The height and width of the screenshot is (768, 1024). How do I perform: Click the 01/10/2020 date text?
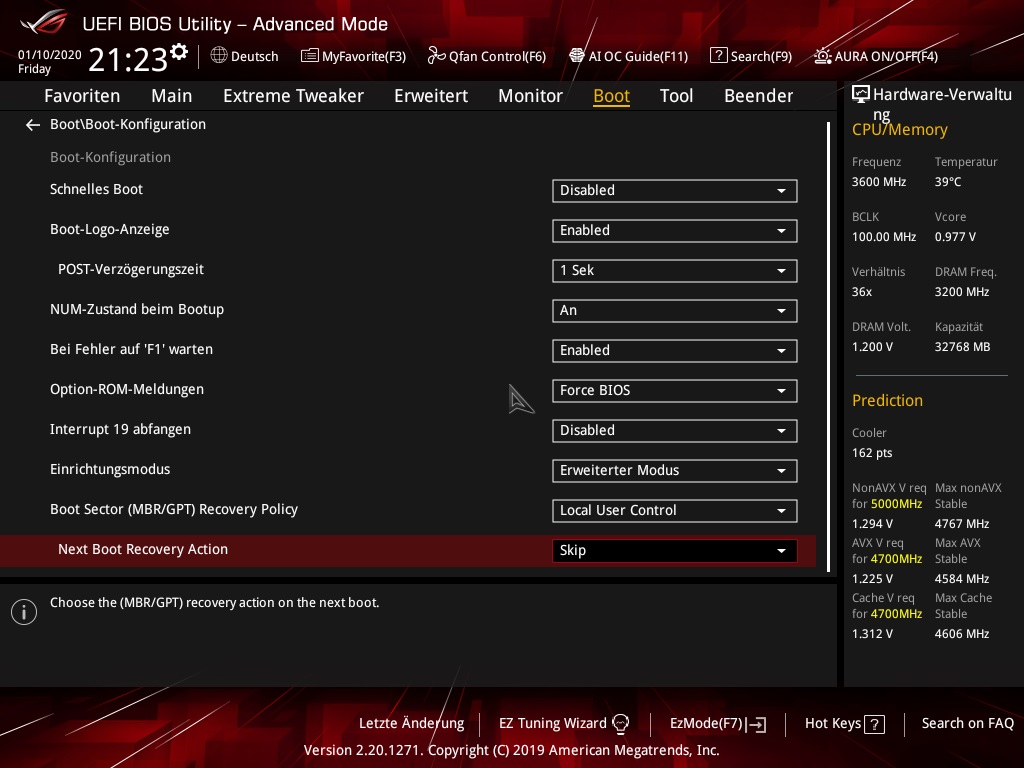[50, 55]
